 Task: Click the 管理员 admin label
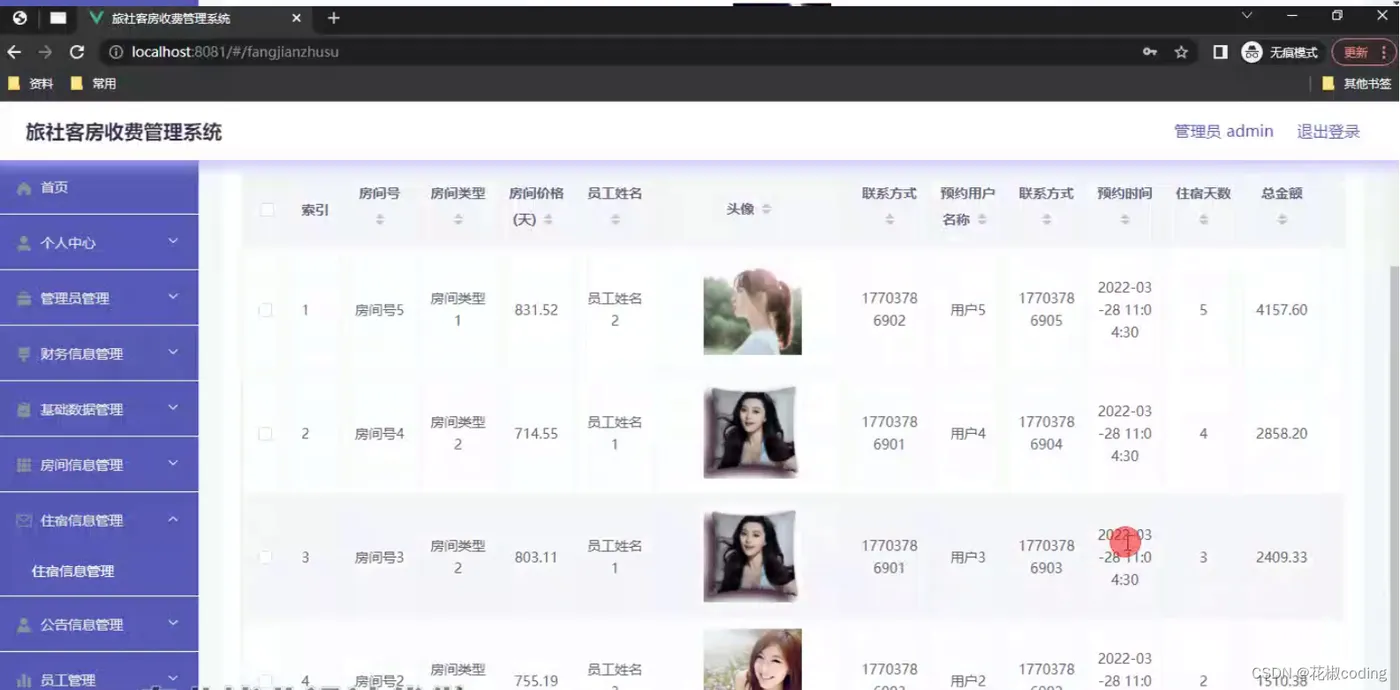[1223, 132]
